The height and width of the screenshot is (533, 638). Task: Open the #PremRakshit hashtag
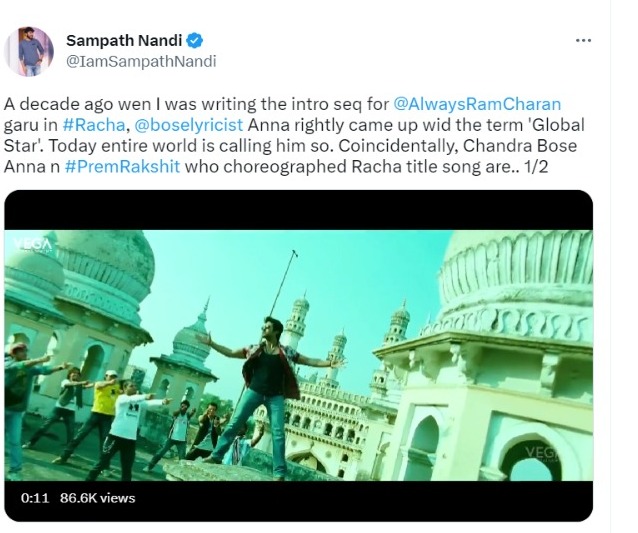(x=122, y=167)
